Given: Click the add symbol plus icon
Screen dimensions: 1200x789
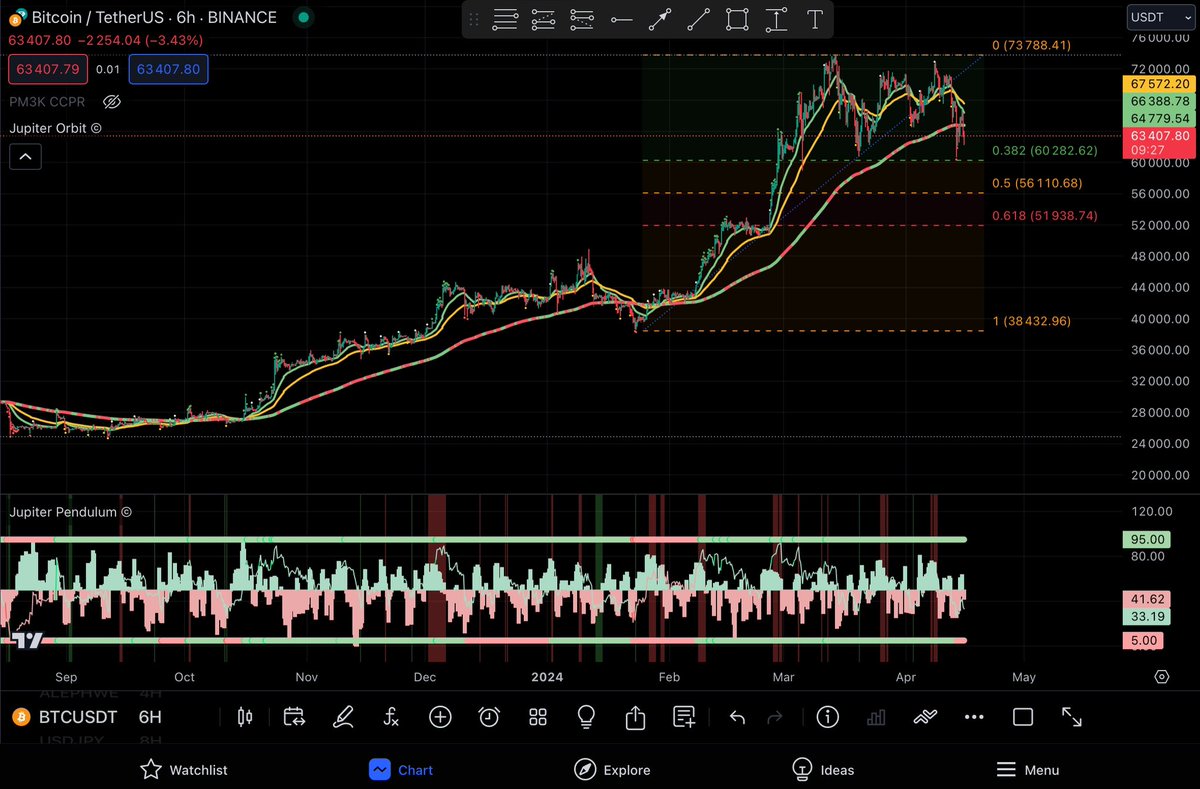Looking at the screenshot, I should [x=440, y=717].
